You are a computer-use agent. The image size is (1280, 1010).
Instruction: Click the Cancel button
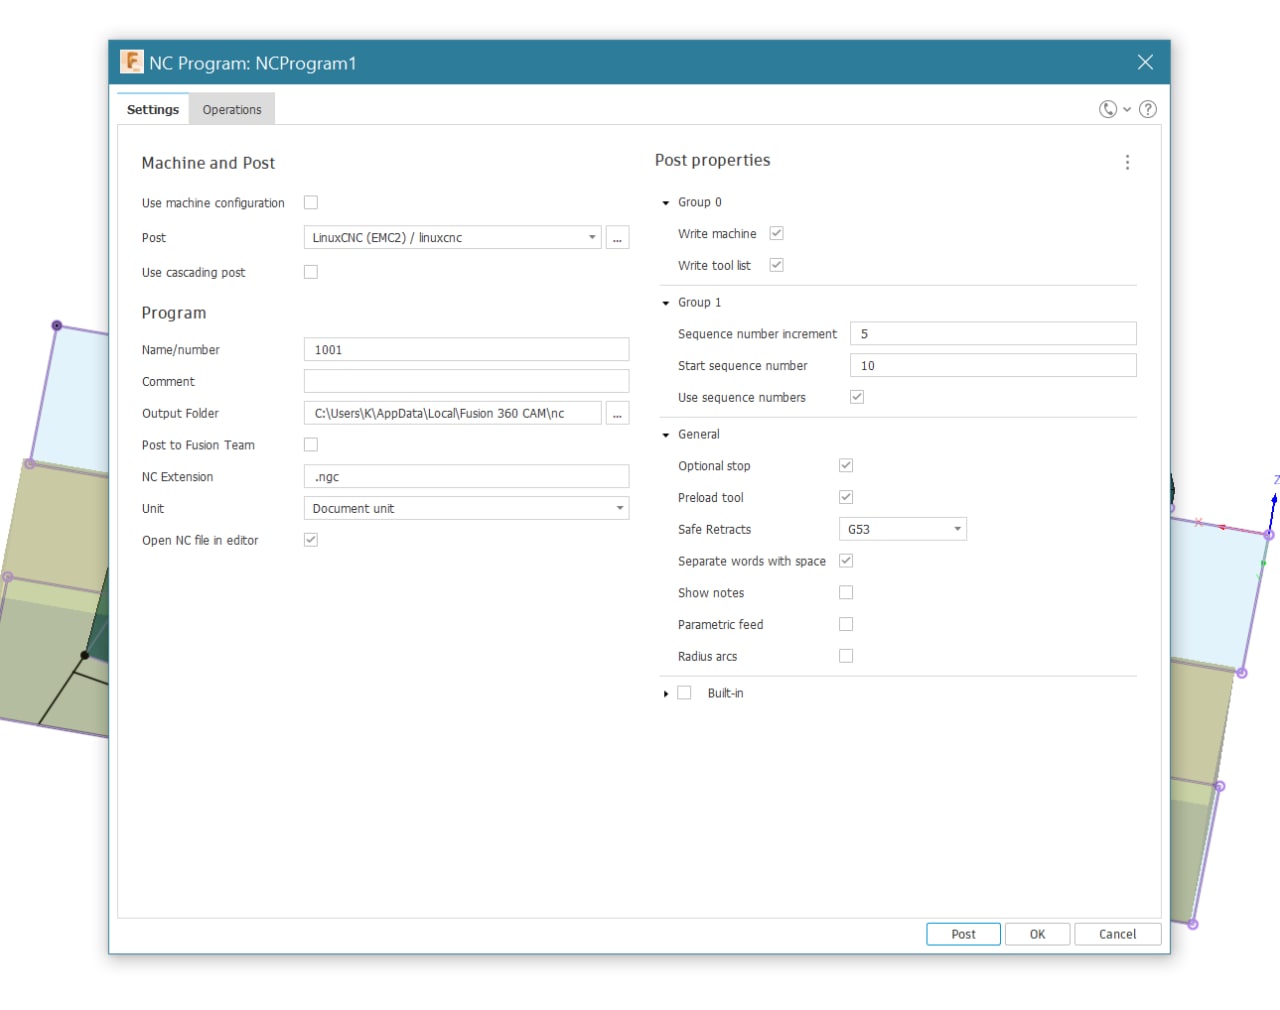(x=1117, y=934)
